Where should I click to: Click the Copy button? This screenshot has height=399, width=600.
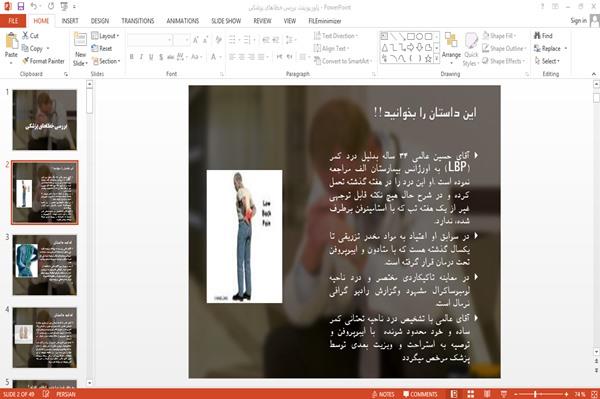point(33,49)
